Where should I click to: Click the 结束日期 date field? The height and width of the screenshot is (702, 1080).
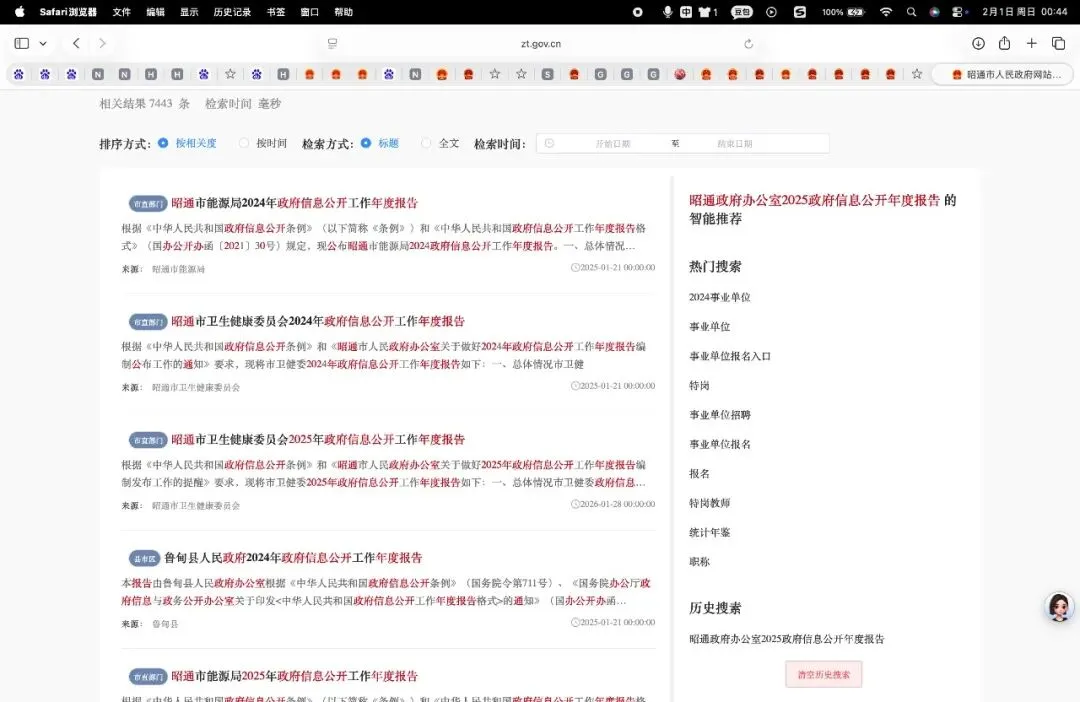tap(734, 143)
